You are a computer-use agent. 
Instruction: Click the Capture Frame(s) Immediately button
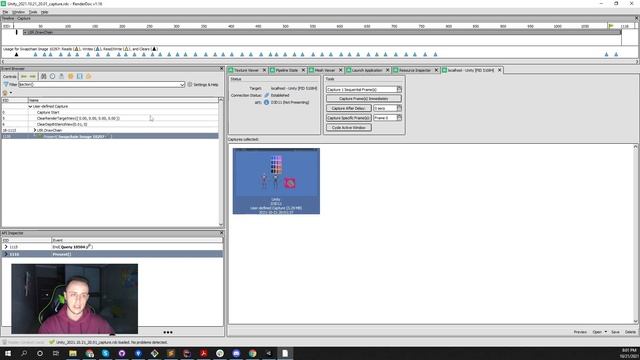pyautogui.click(x=364, y=99)
